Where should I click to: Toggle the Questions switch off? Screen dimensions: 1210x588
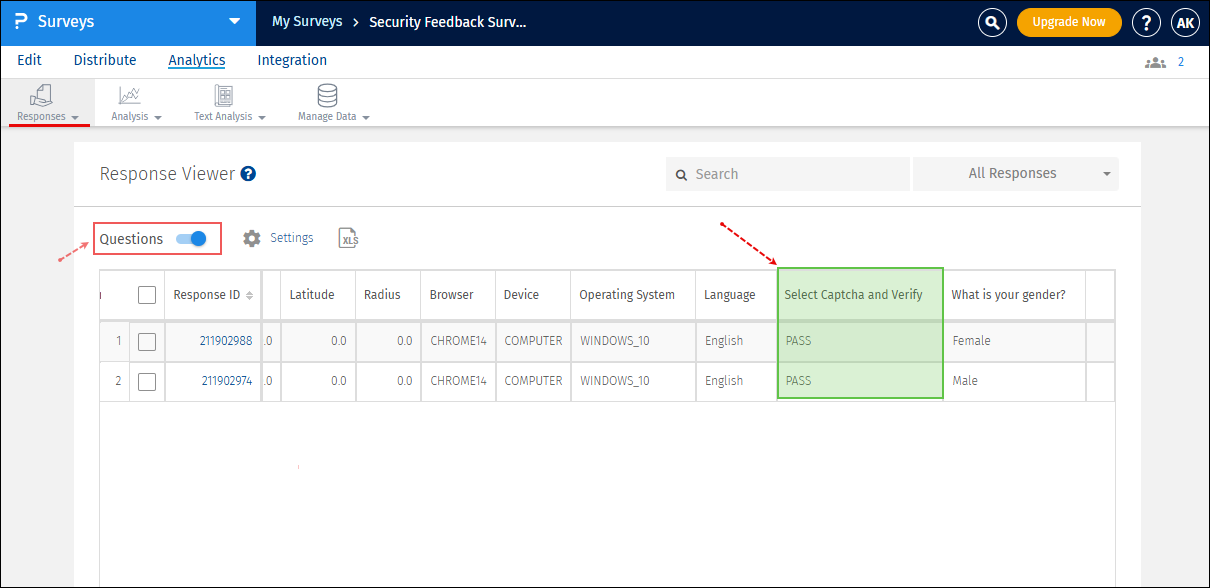(x=191, y=239)
